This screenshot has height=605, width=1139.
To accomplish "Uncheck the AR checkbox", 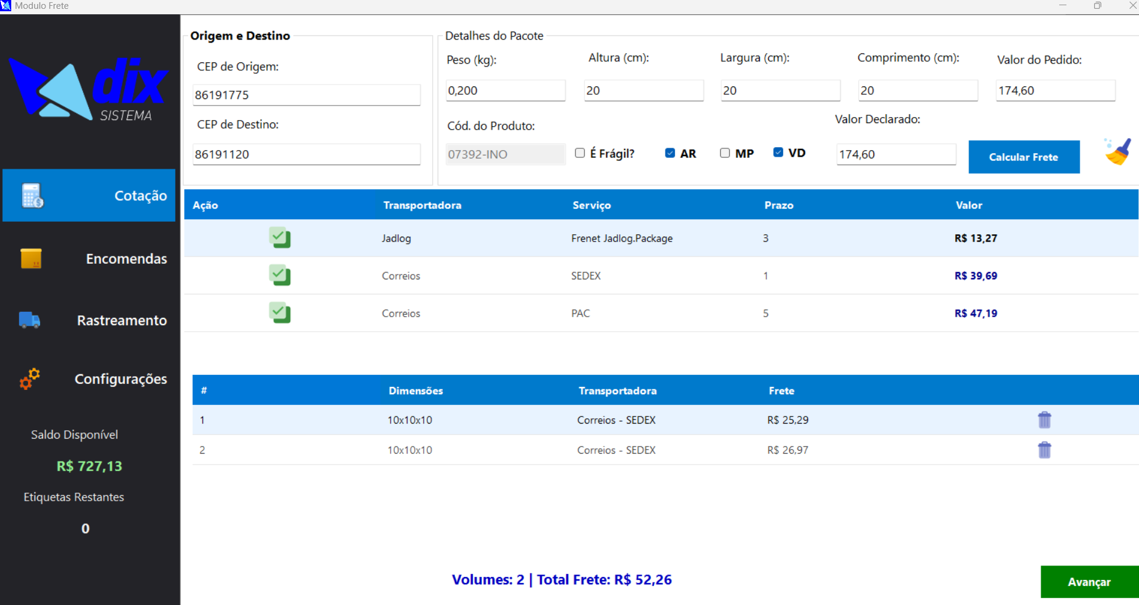I will coord(670,153).
